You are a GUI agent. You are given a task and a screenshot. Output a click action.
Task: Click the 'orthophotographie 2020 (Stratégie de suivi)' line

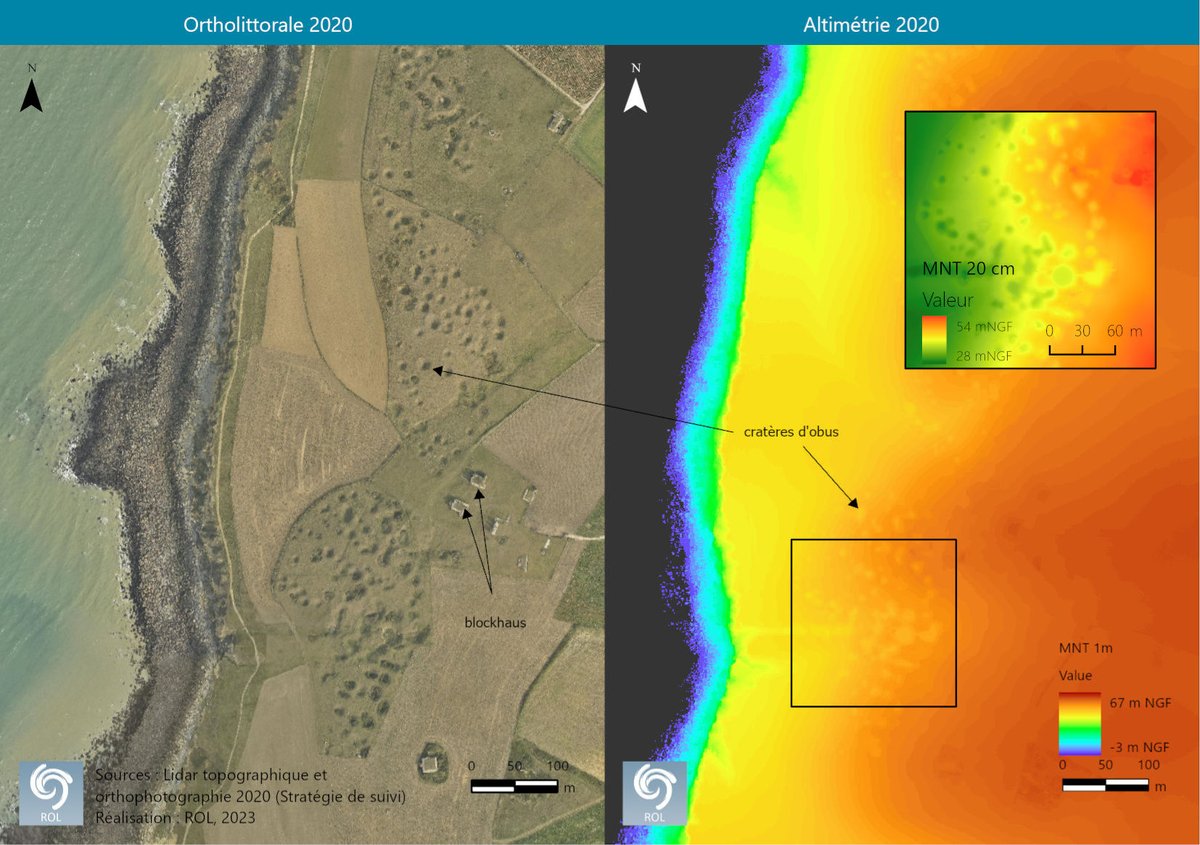[x=250, y=797]
